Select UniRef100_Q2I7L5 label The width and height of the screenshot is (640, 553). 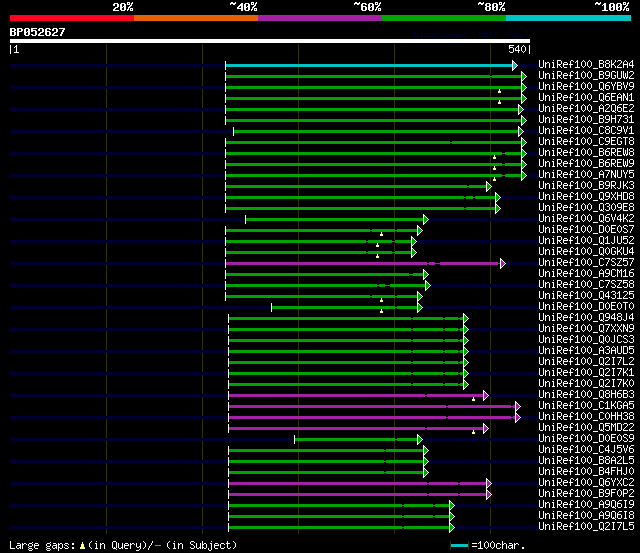point(586,527)
